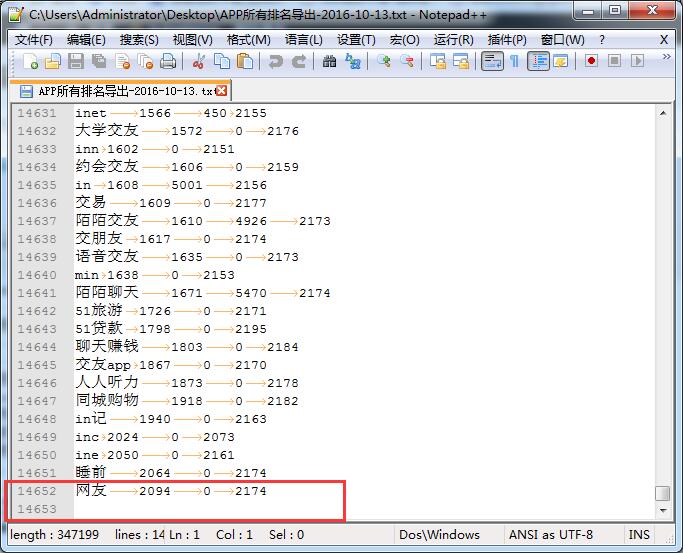Click the text 大学交友 on line 14632
Screen dimensions: 683x553
pyautogui.click(x=107, y=130)
